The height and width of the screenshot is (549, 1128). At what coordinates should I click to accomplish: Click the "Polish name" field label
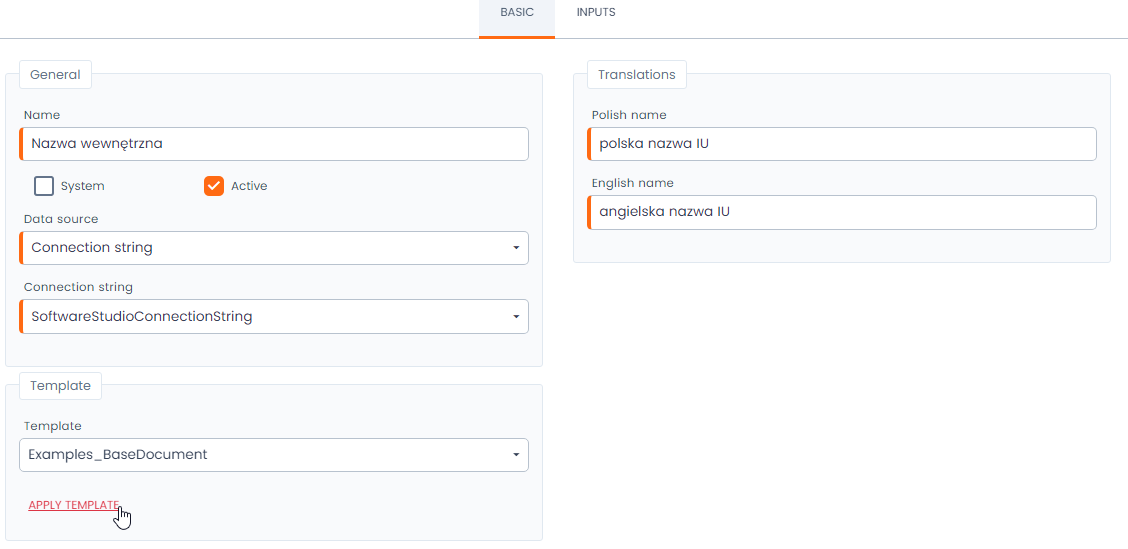pyautogui.click(x=628, y=115)
